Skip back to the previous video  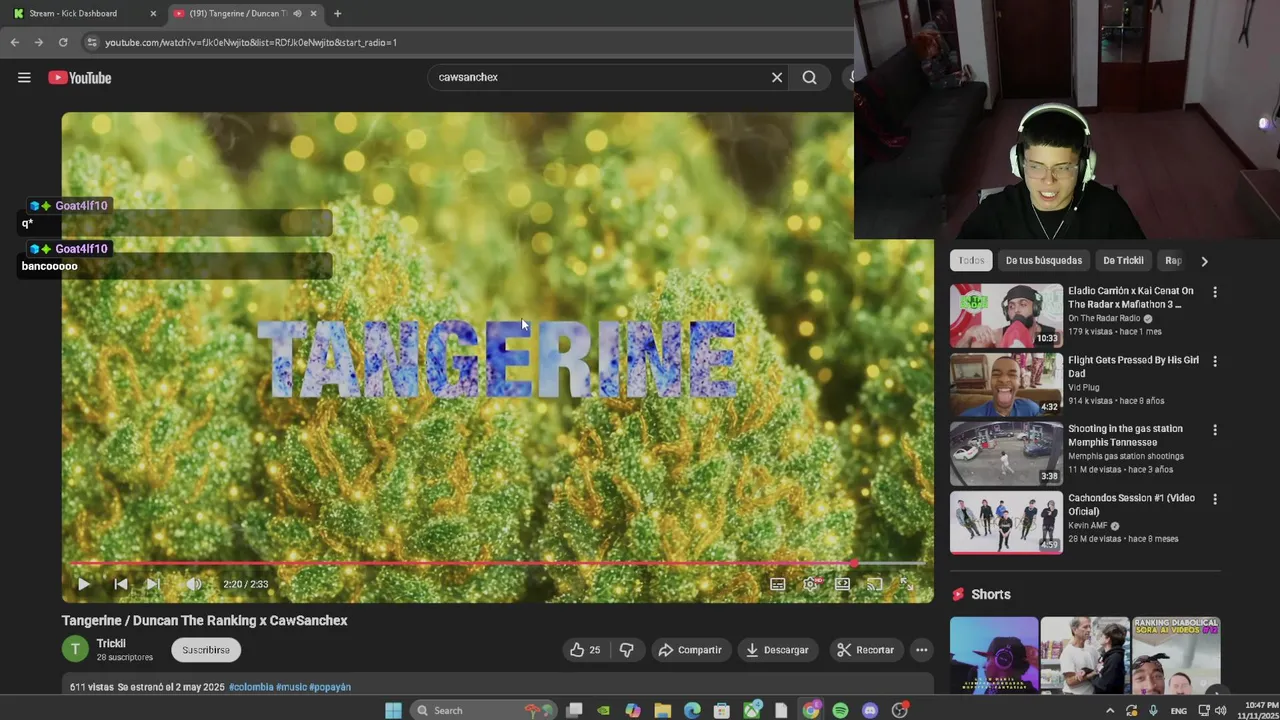coord(120,584)
